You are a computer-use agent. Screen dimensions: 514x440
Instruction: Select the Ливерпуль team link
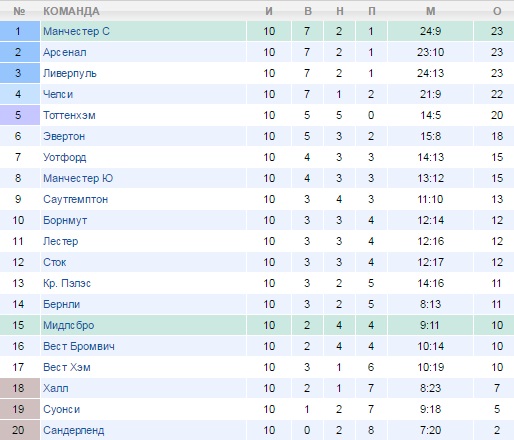(x=70, y=73)
